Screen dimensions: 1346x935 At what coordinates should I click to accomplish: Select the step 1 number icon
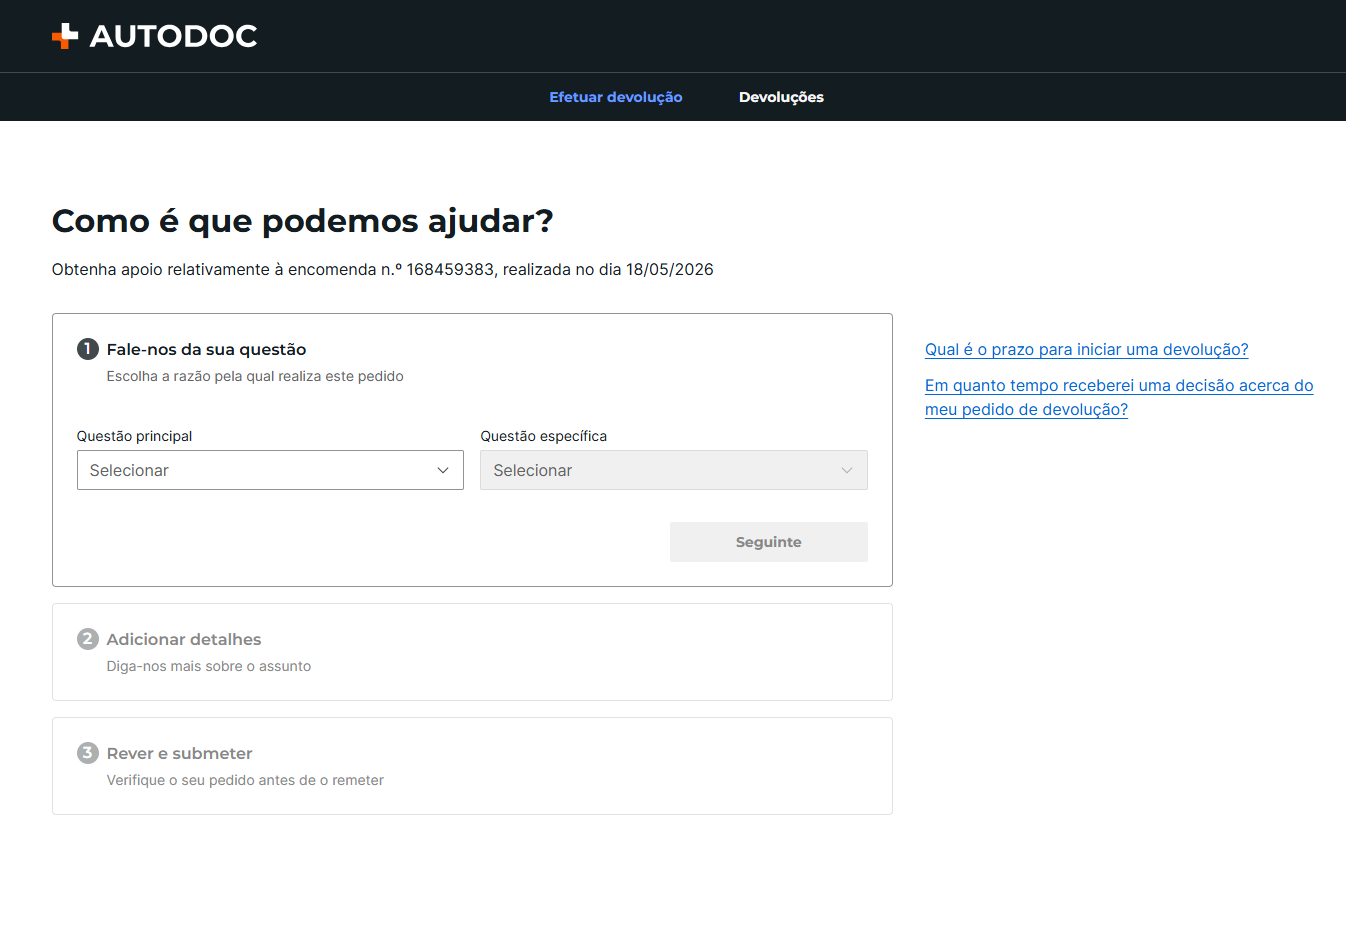[x=88, y=349]
